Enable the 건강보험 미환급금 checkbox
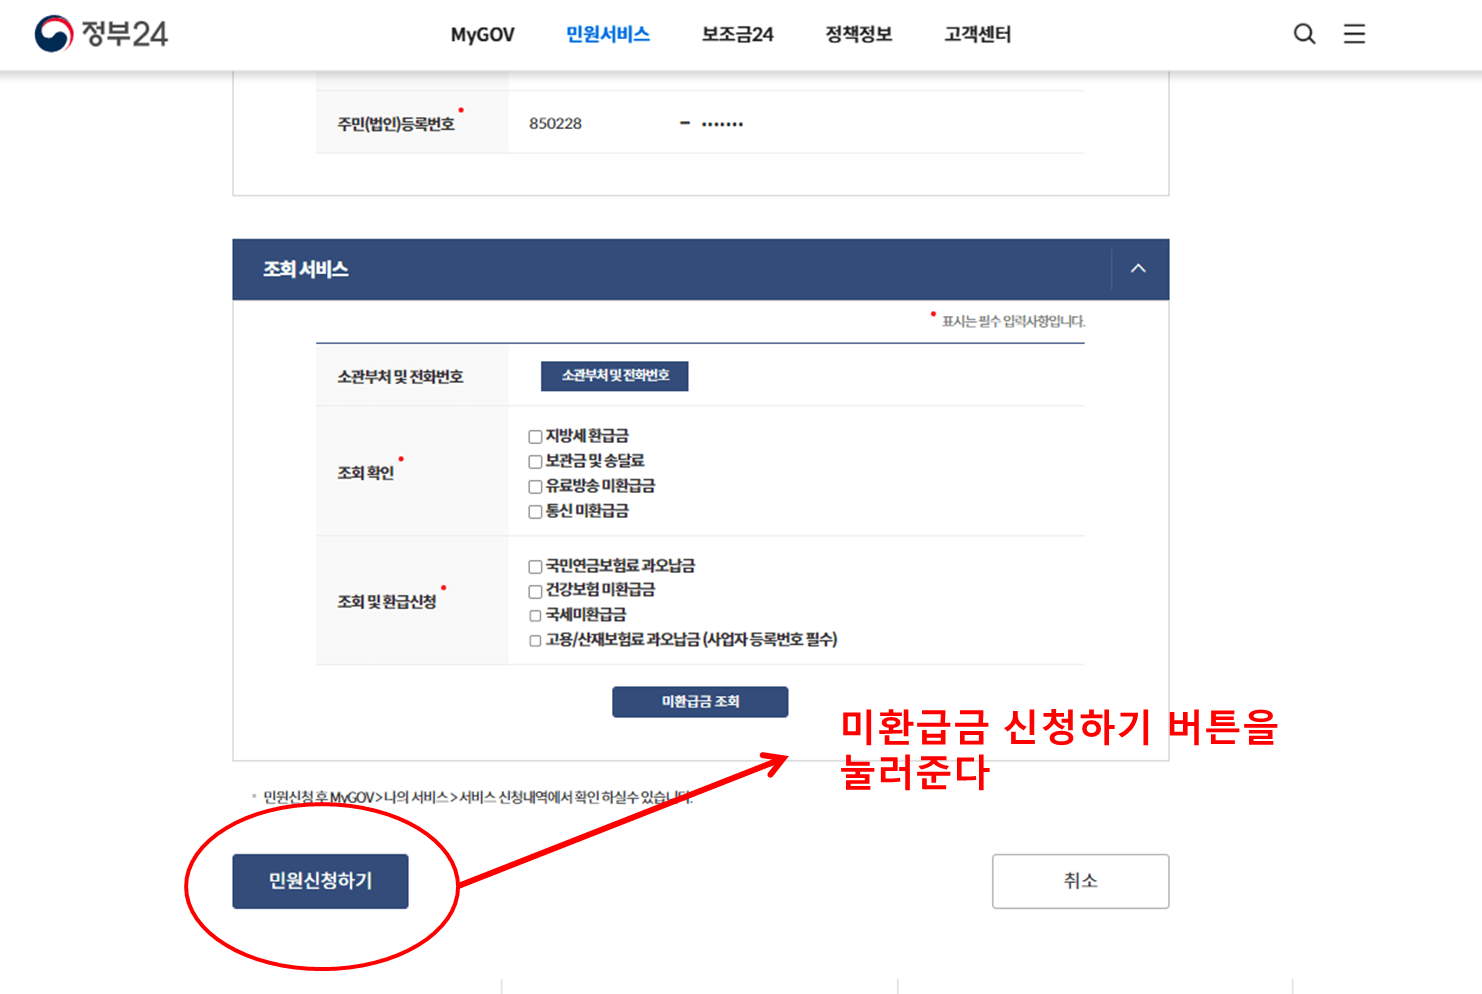Viewport: 1482px width, 994px height. click(x=535, y=591)
